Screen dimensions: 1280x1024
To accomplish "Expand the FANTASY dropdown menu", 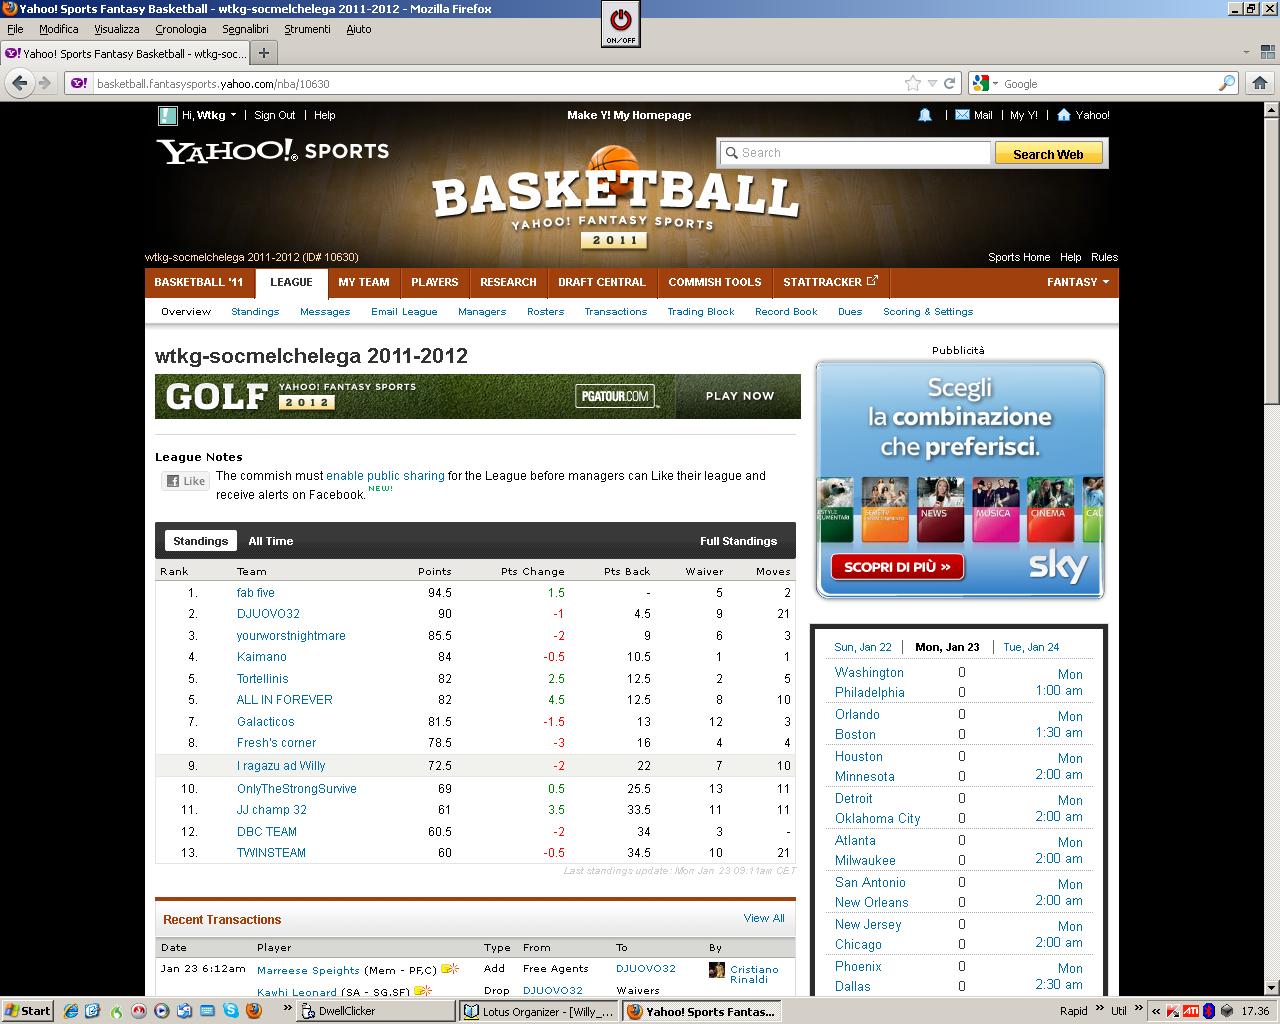I will (1078, 282).
